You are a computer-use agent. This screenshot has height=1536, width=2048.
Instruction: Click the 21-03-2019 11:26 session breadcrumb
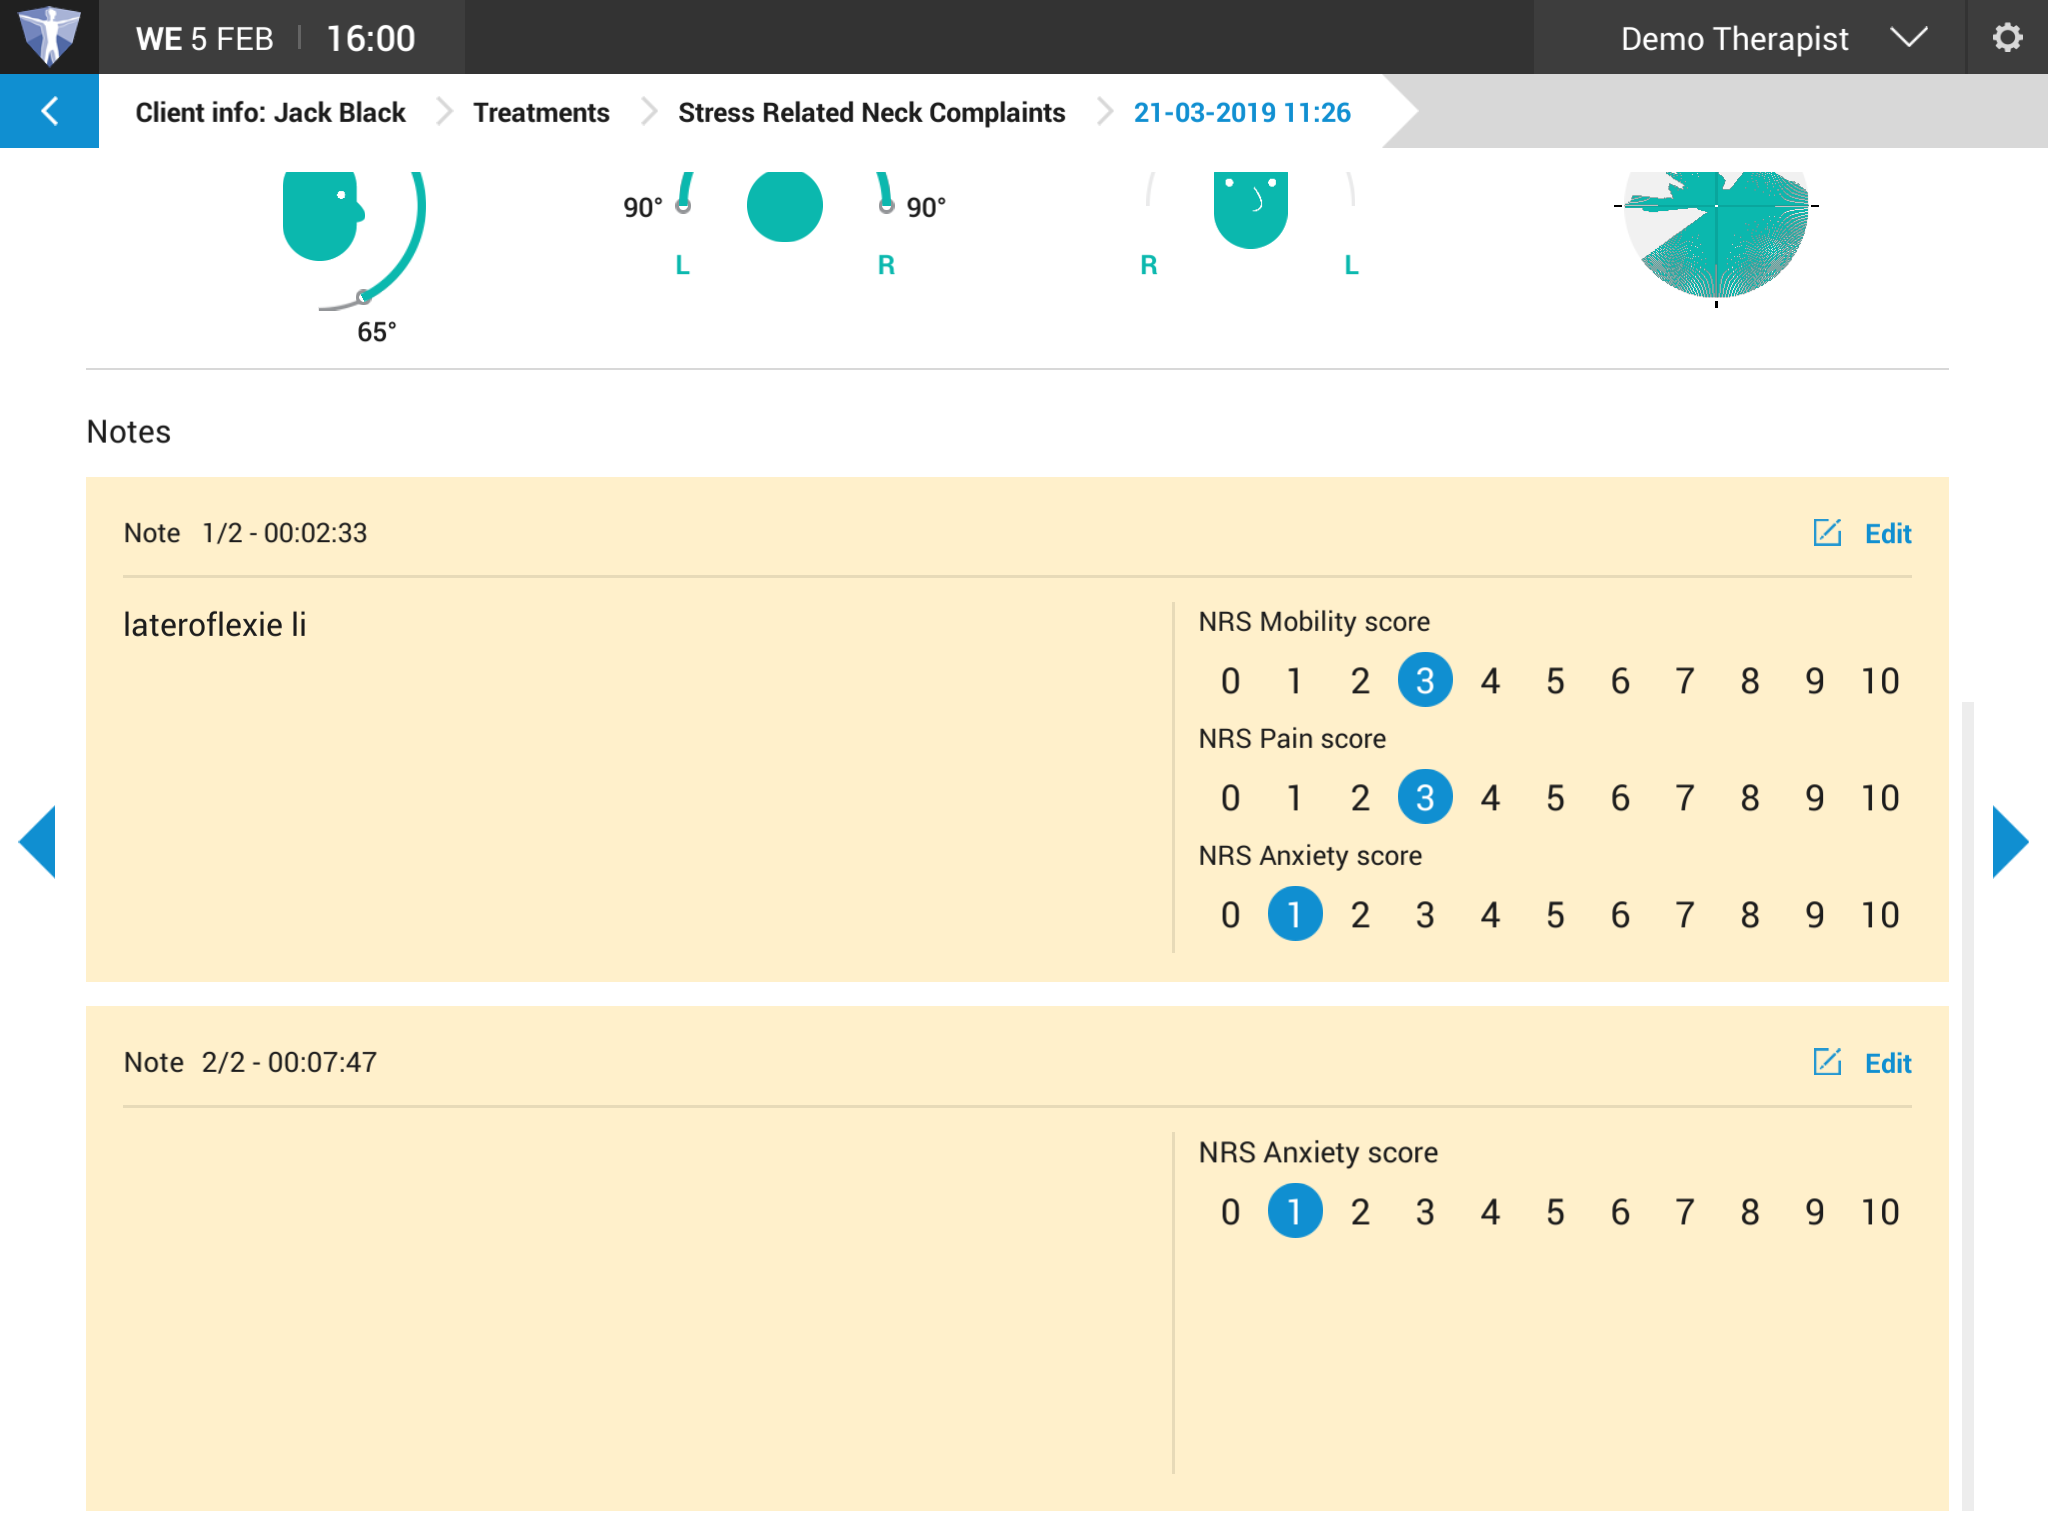[x=1241, y=112]
